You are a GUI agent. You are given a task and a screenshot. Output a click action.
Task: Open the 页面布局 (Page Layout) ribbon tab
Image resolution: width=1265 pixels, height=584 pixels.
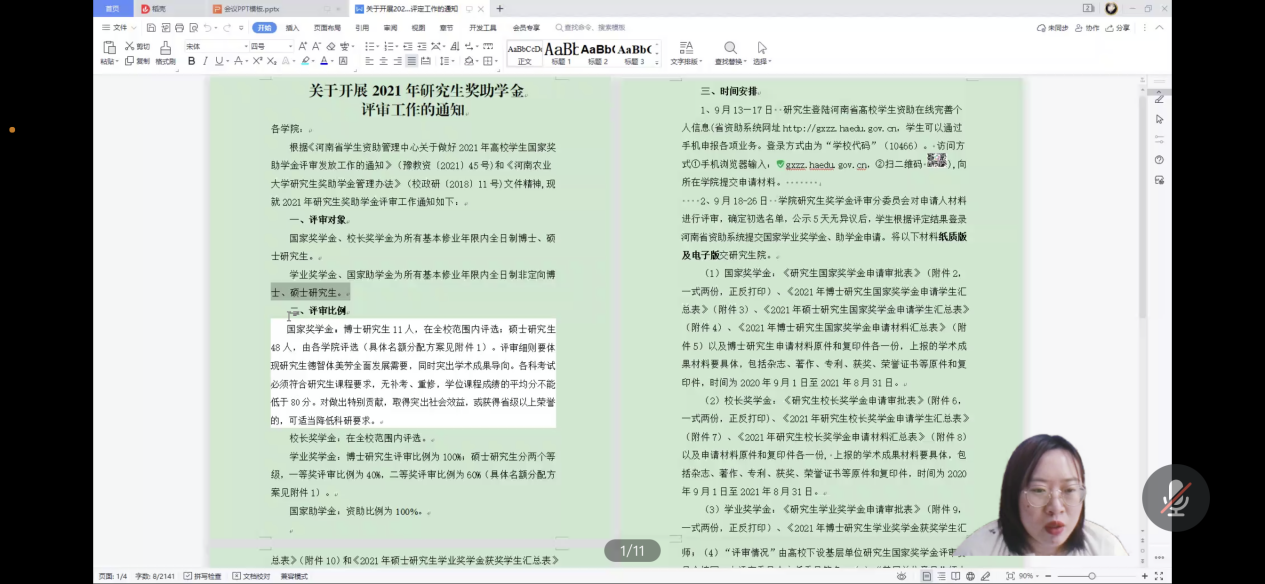pyautogui.click(x=327, y=28)
